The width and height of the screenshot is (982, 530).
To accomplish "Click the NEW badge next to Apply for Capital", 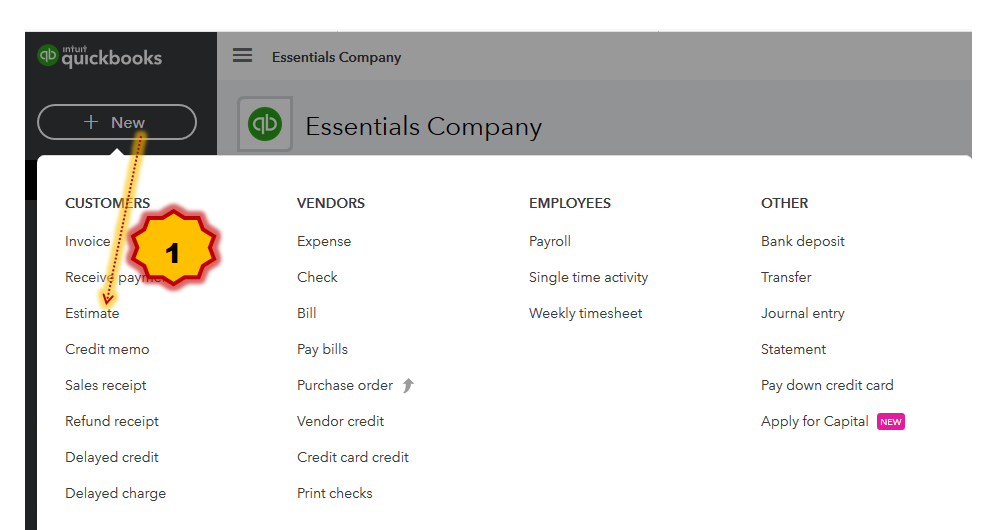I will point(890,422).
